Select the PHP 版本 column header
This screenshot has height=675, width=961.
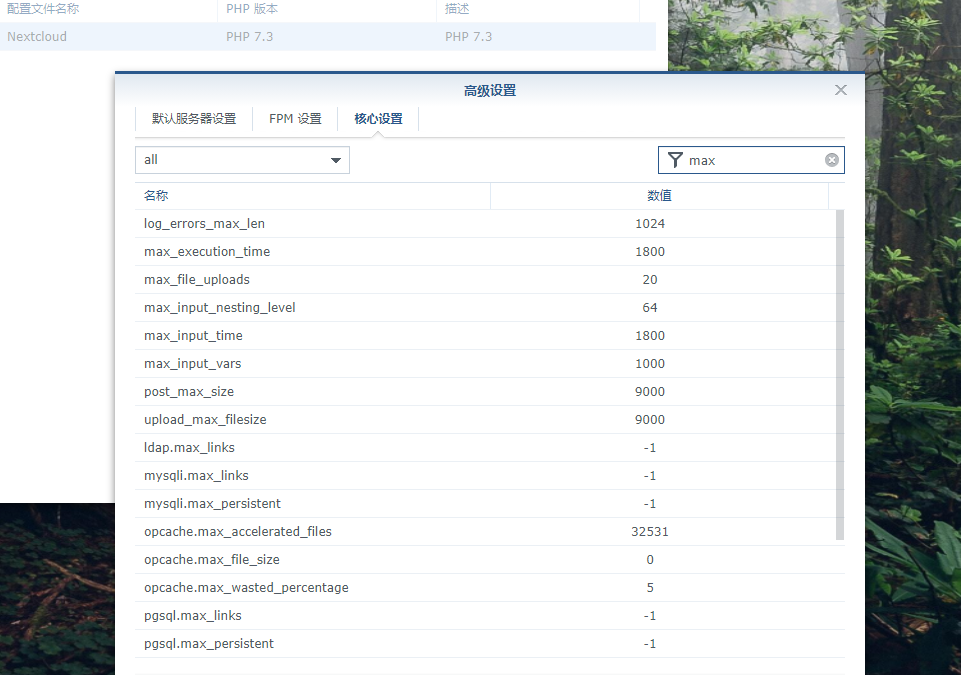click(260, 8)
